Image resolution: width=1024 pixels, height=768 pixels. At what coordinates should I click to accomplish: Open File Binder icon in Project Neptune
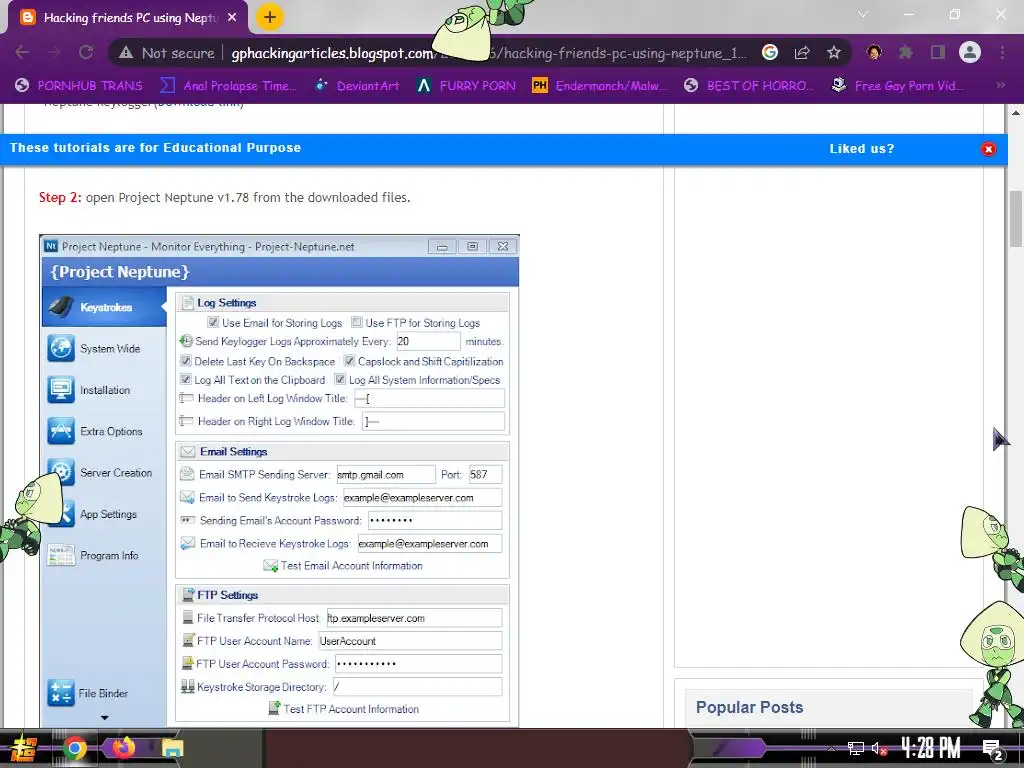(x=61, y=693)
